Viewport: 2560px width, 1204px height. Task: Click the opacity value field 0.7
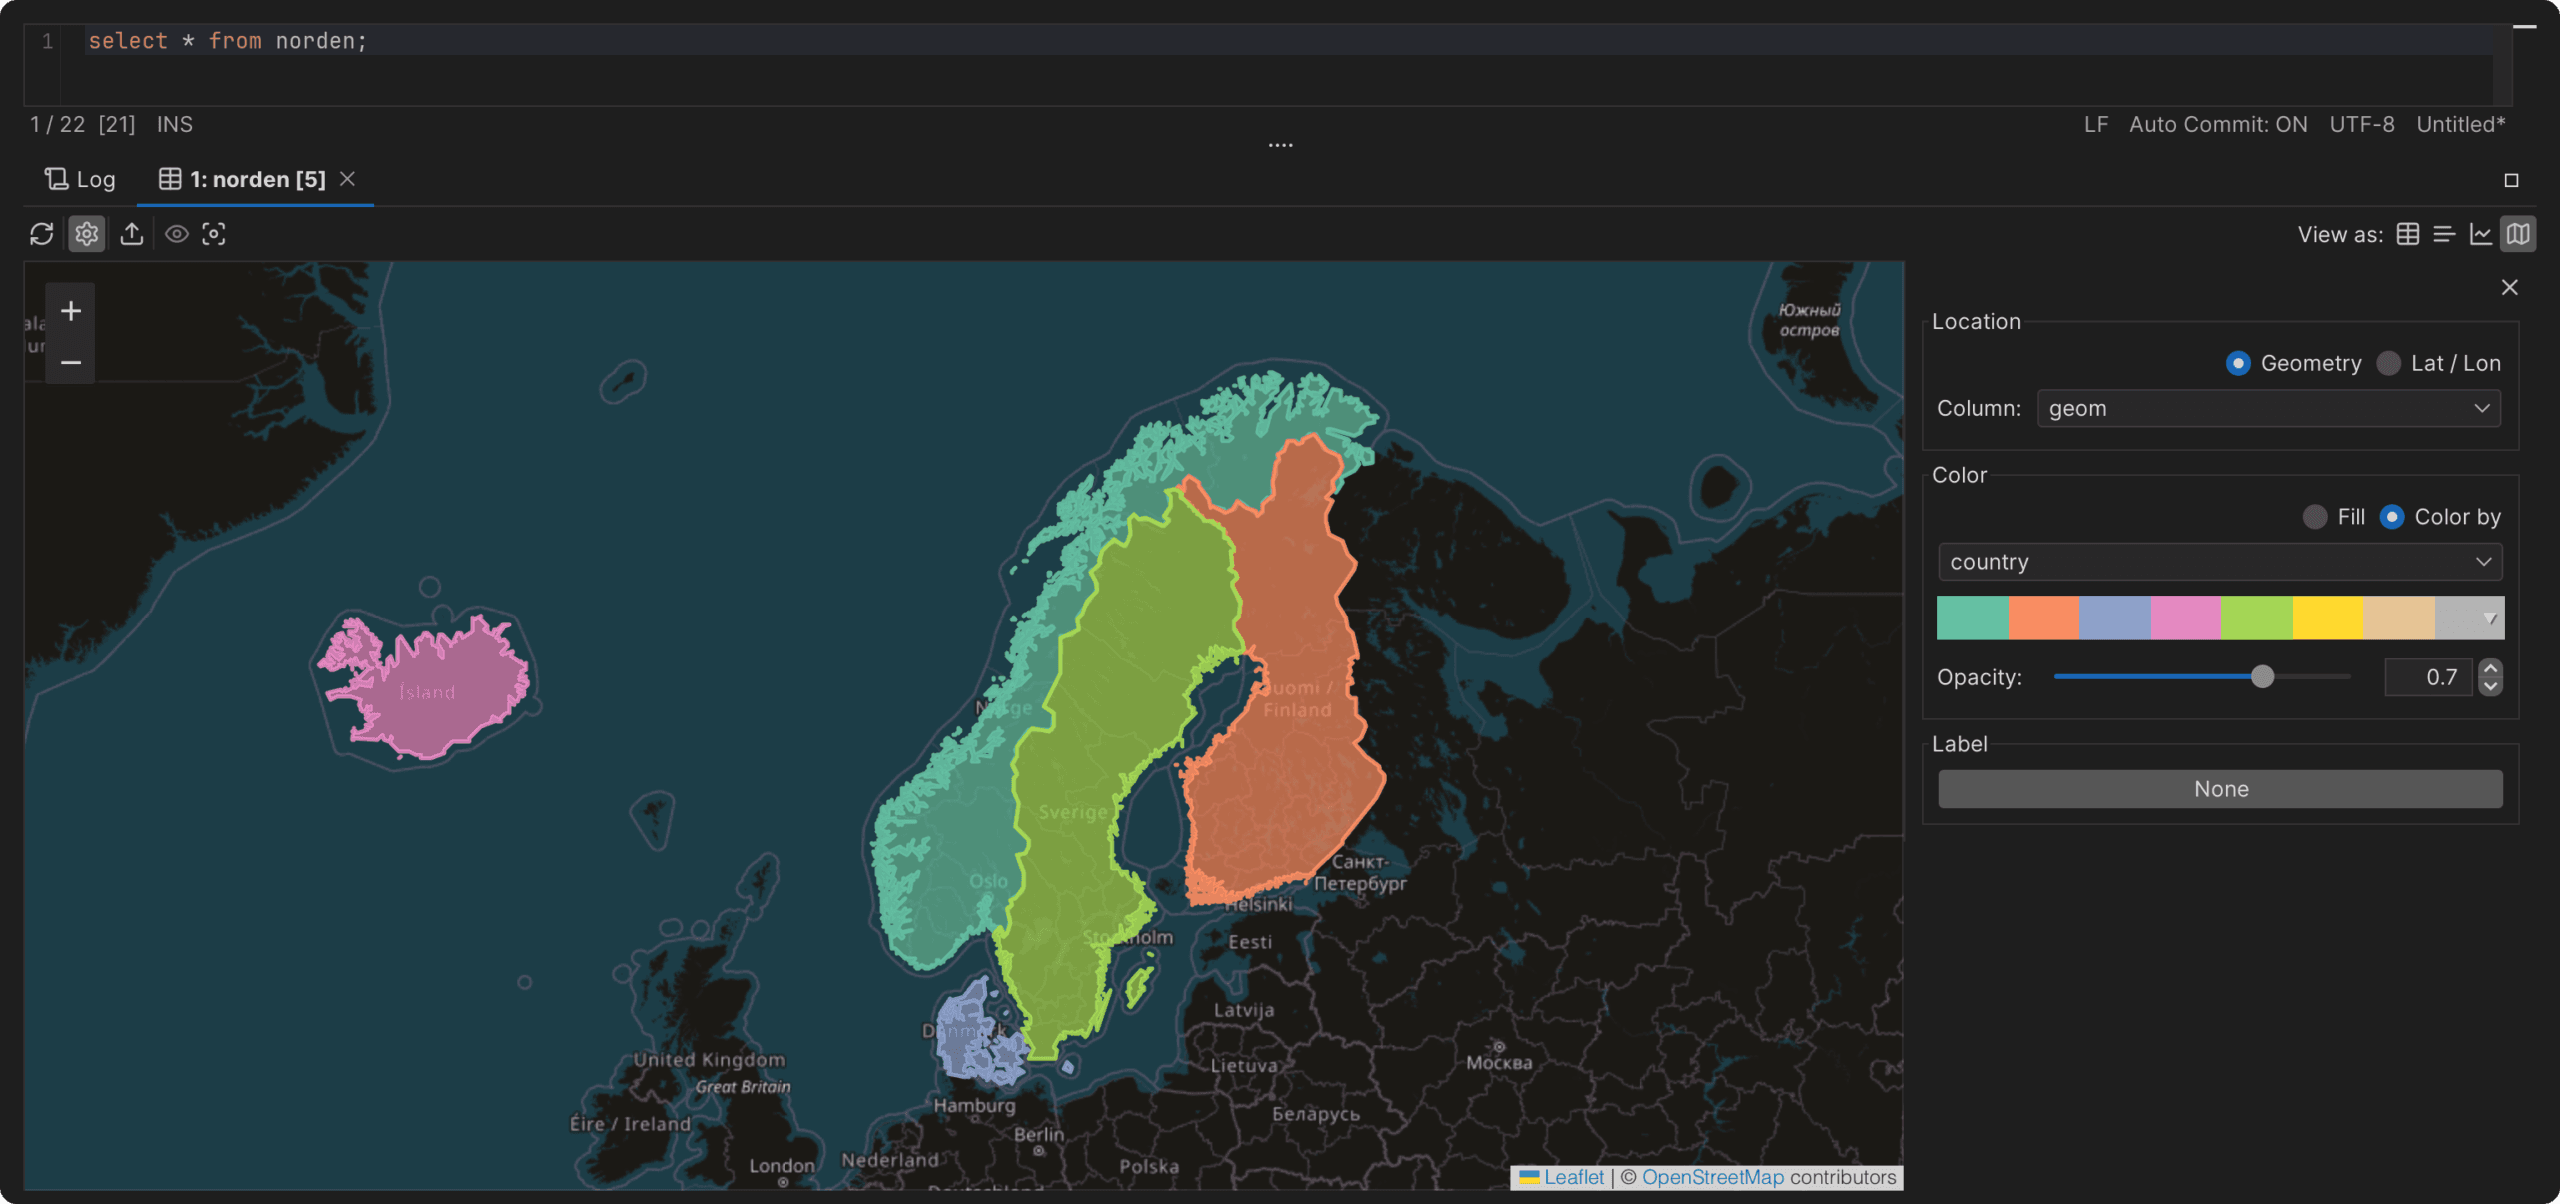(2428, 677)
